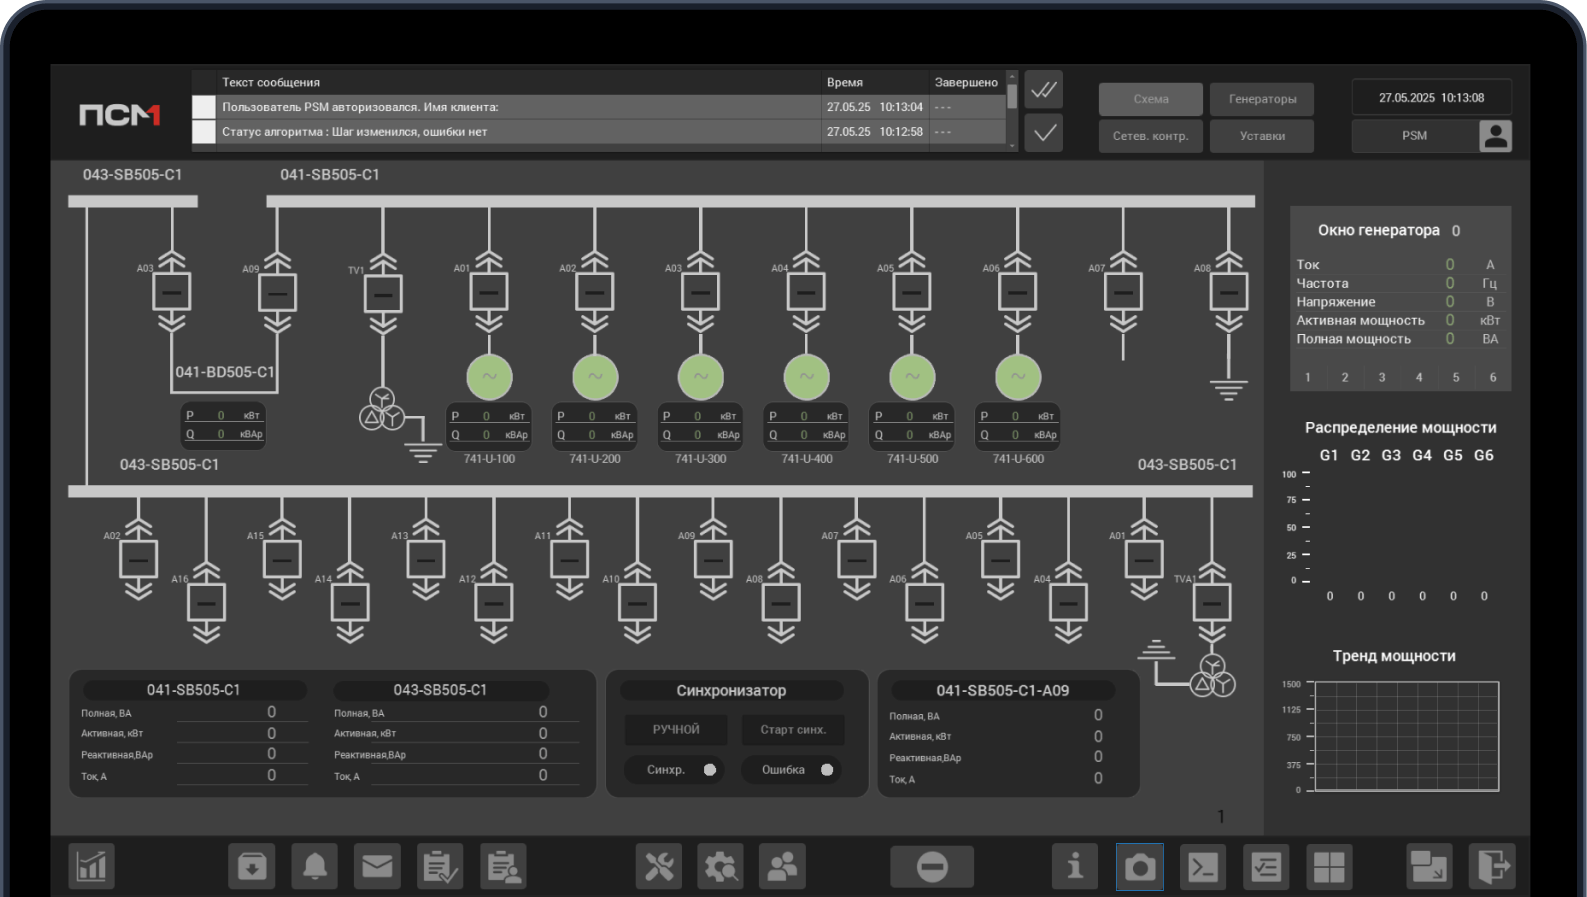Click the wrench and screwdriver tools icon
The height and width of the screenshot is (897, 1587).
pos(659,866)
